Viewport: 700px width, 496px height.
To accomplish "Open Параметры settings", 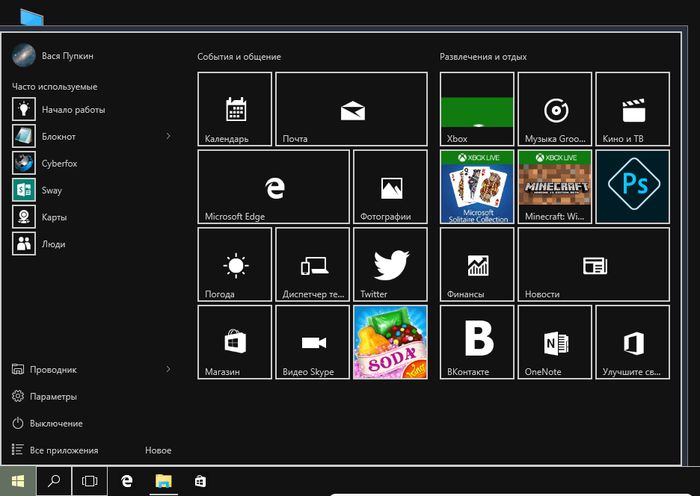I will (x=53, y=397).
